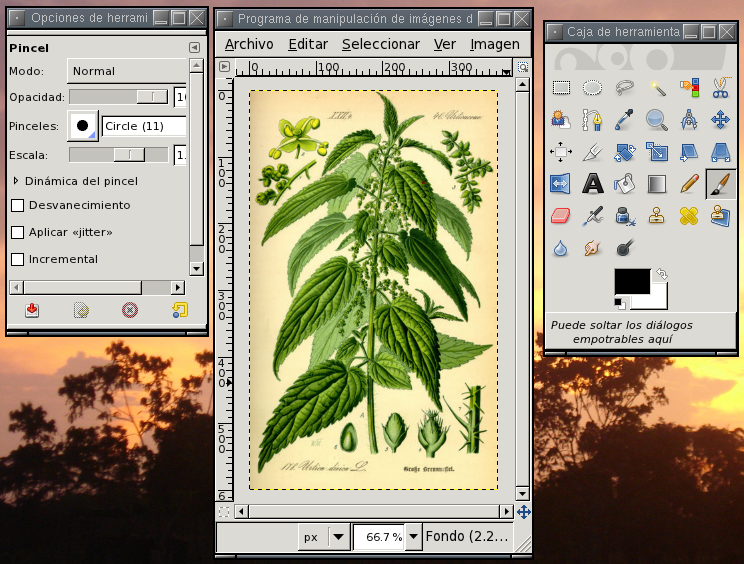This screenshot has width=744, height=564.
Task: Click the black foreground color swatch
Action: coord(632,281)
